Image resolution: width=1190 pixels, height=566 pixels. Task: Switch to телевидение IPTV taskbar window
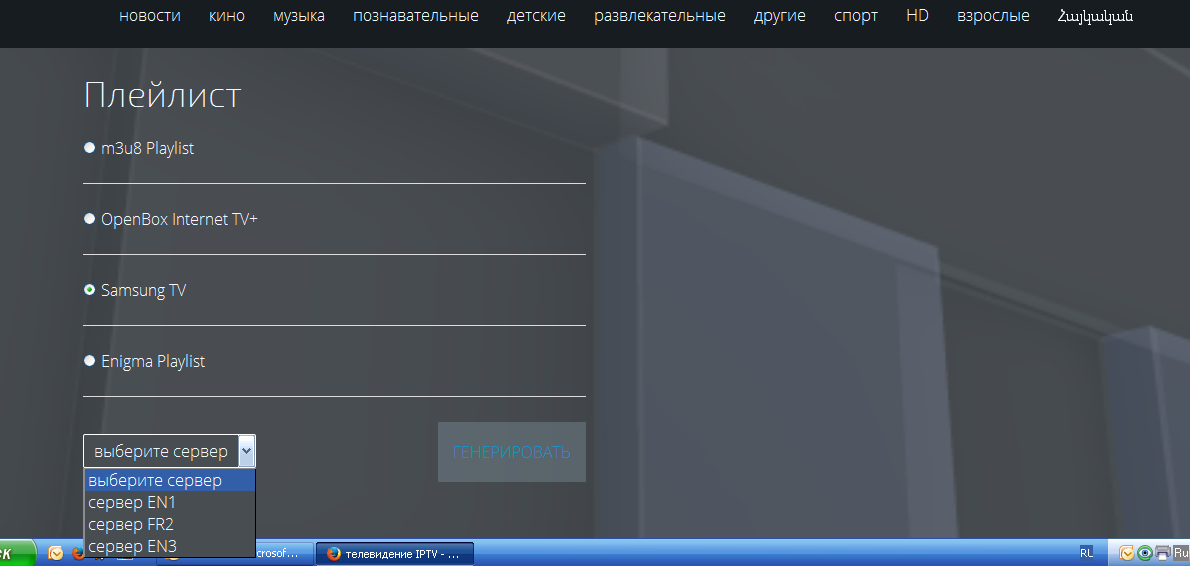pos(394,553)
